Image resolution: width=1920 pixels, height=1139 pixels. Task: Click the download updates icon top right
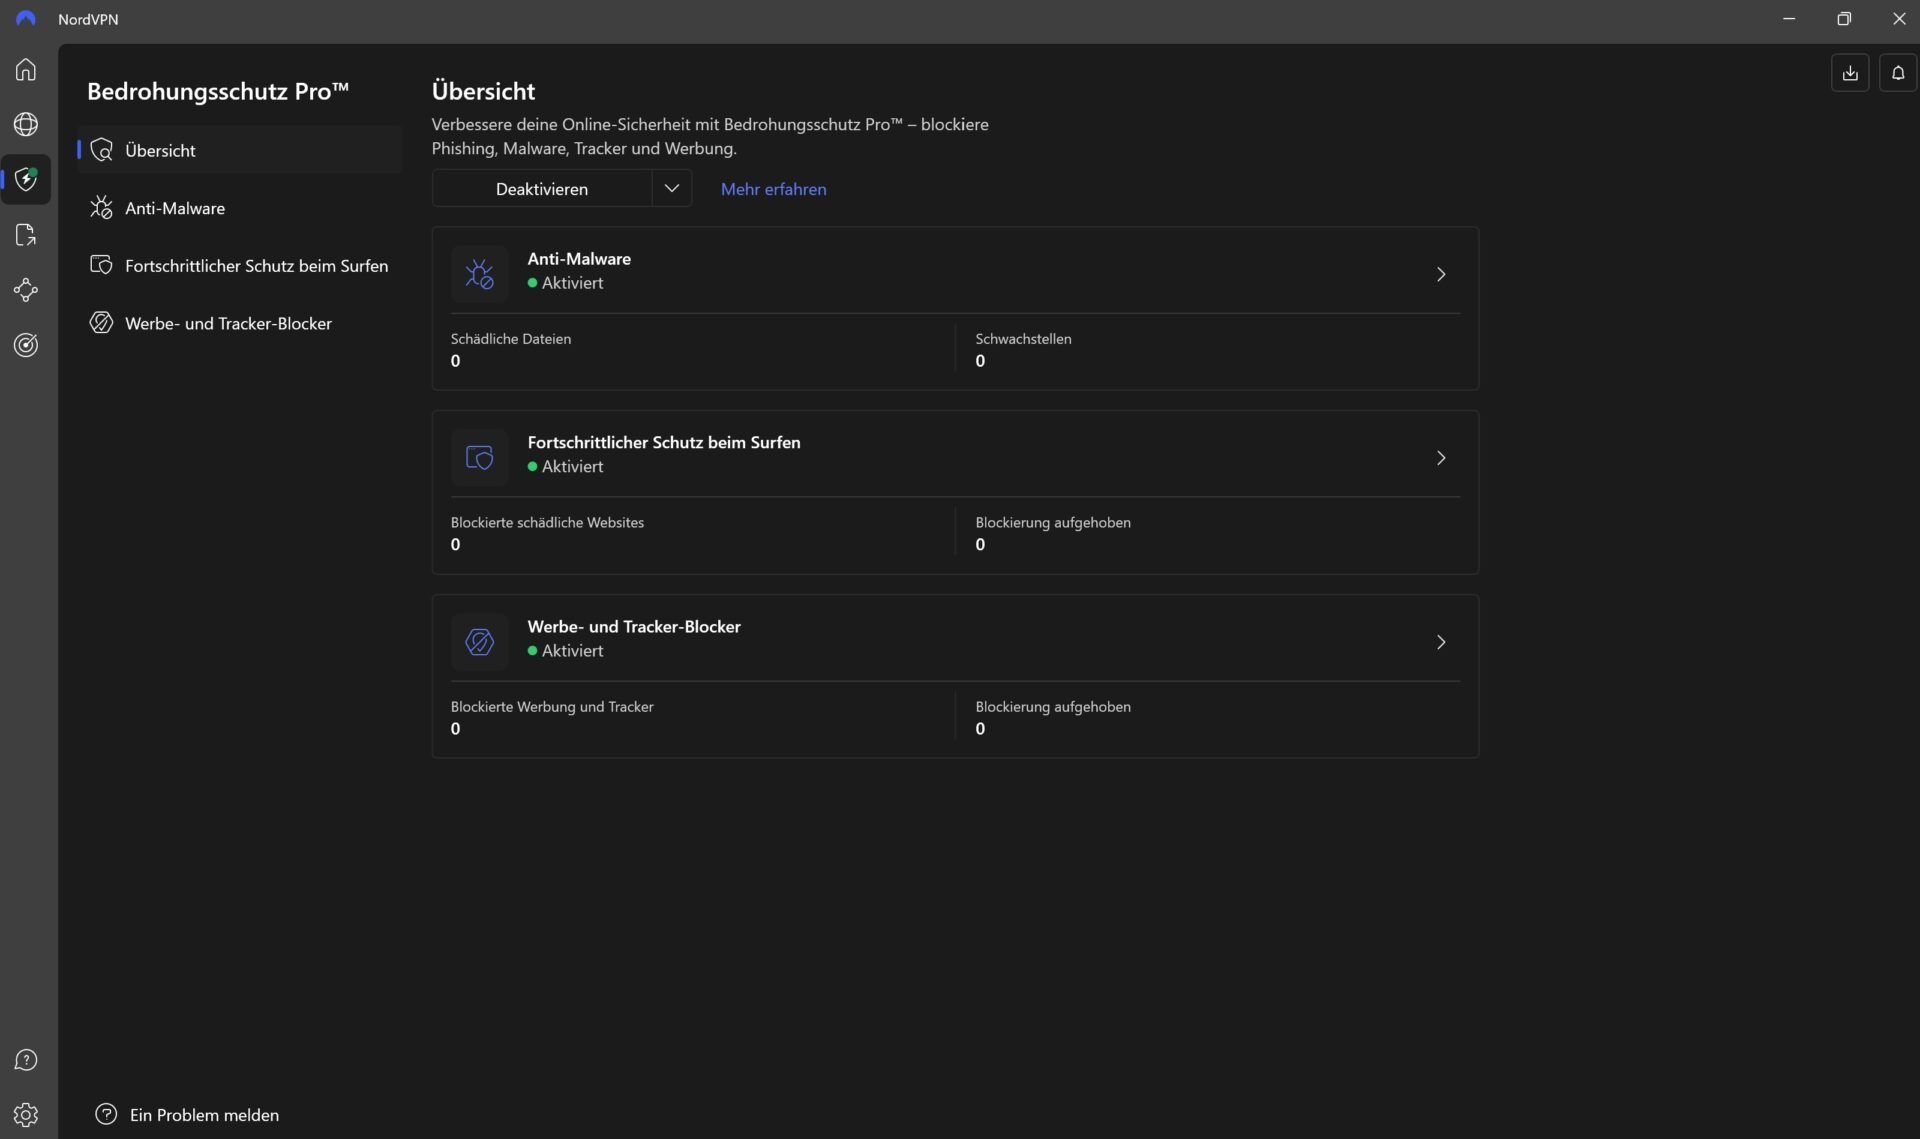[x=1850, y=73]
